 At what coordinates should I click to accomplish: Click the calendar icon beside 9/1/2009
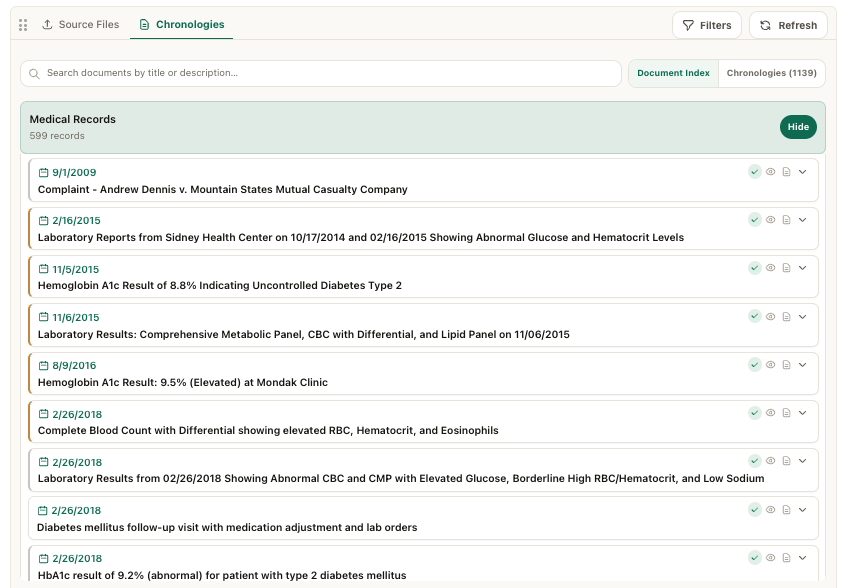click(43, 172)
